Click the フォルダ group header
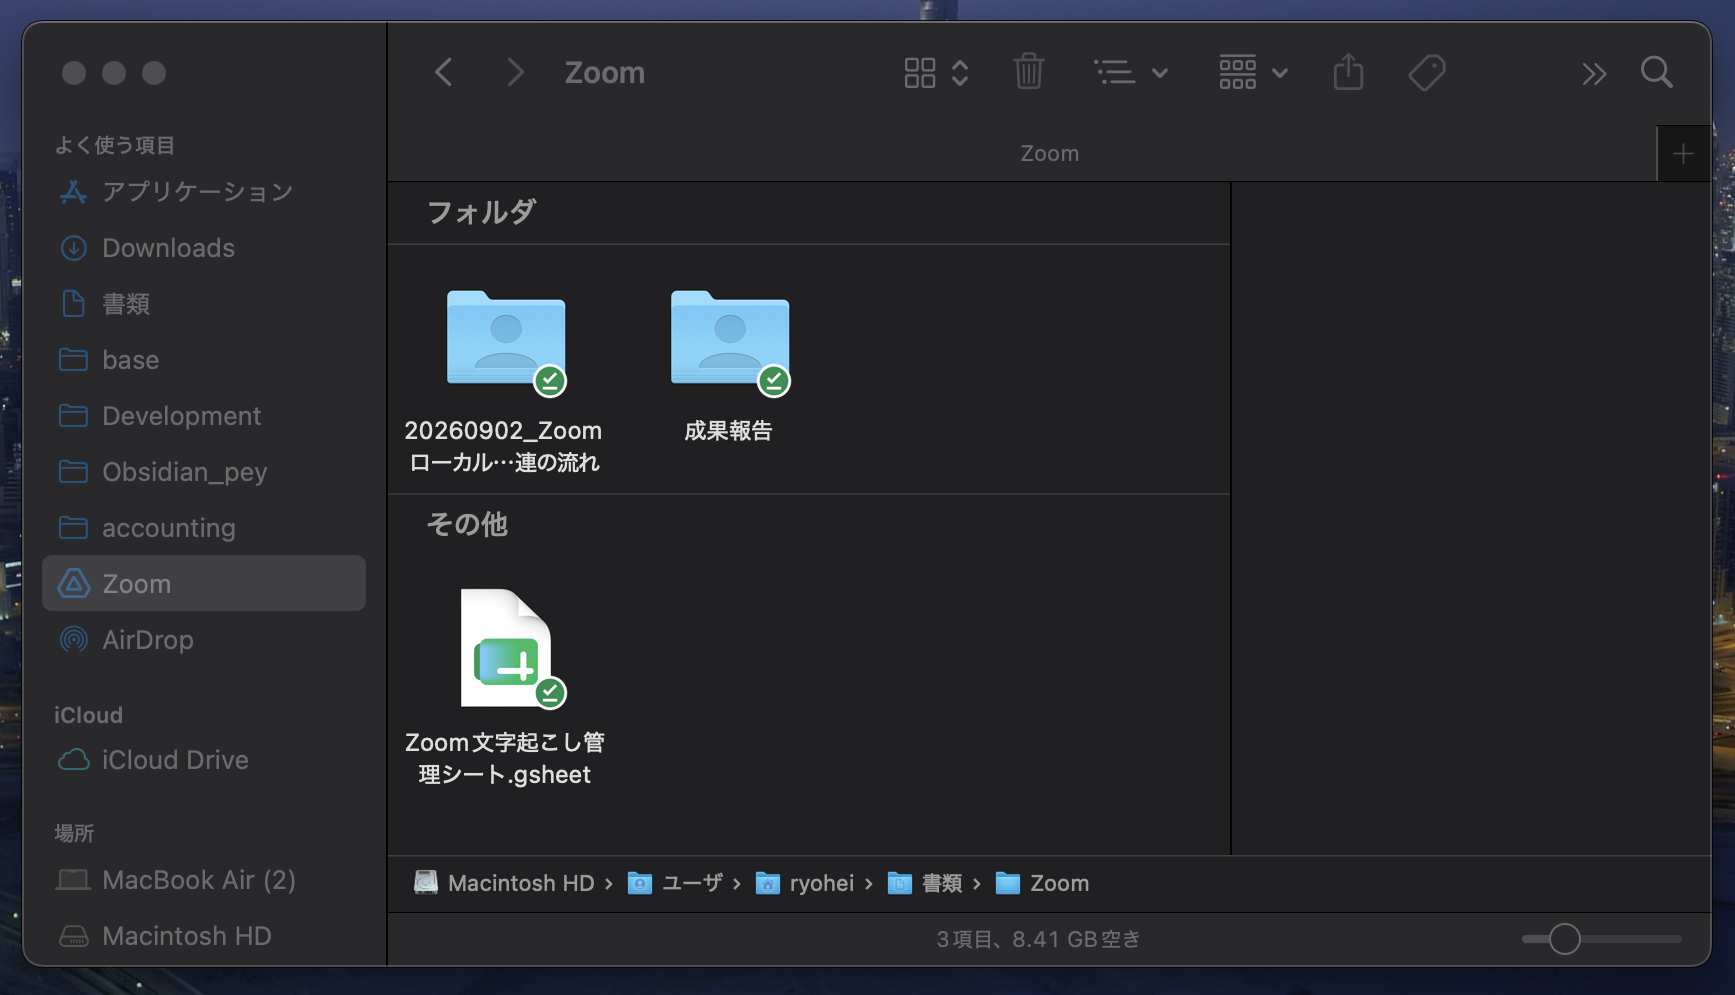1735x995 pixels. 481,212
